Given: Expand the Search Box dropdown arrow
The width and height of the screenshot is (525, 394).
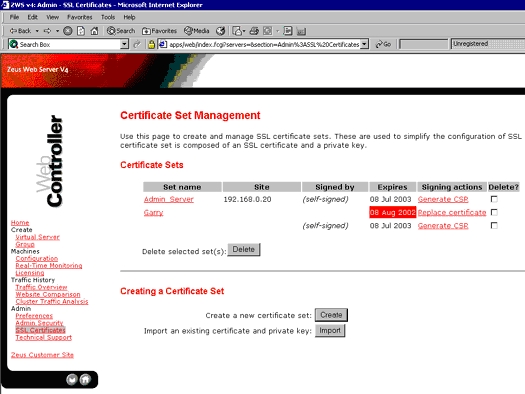Looking at the screenshot, I should 124,44.
